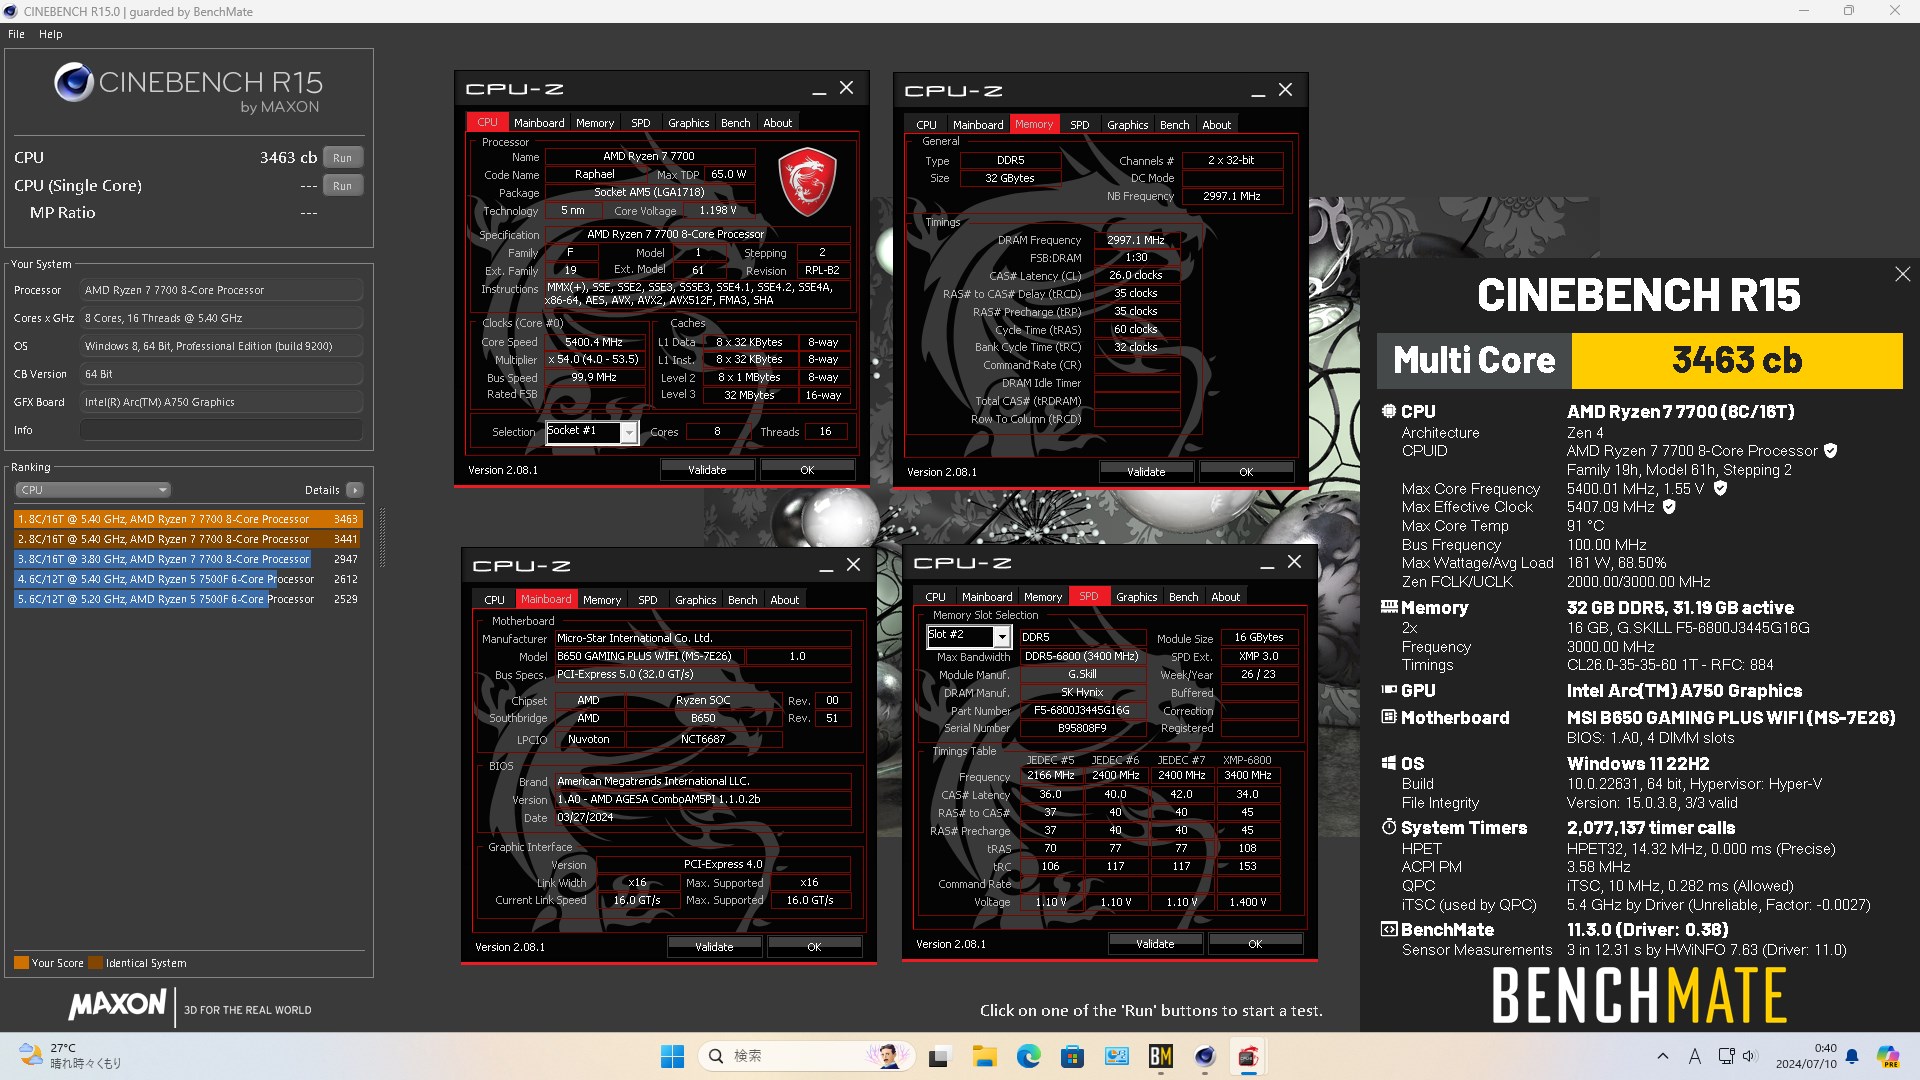The width and height of the screenshot is (1920, 1080).
Task: Open the clock showing 0:40
Action: 1806,1056
